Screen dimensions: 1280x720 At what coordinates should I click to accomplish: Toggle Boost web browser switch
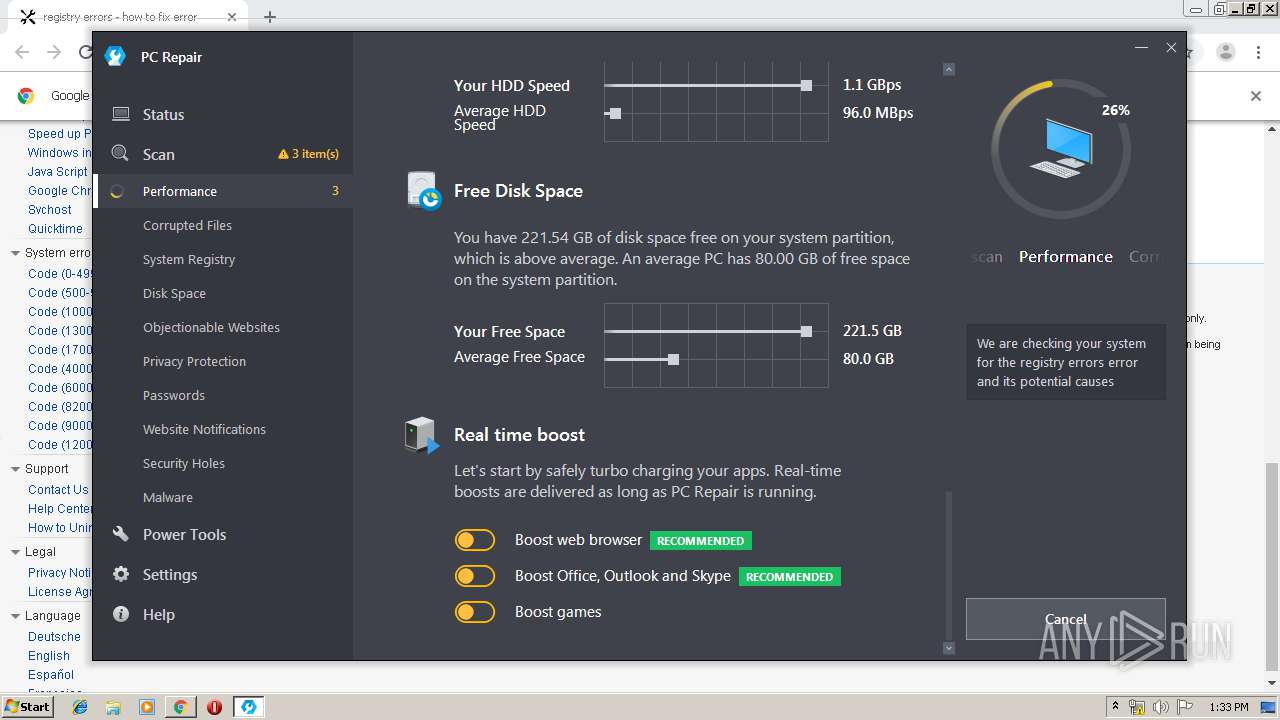(475, 540)
